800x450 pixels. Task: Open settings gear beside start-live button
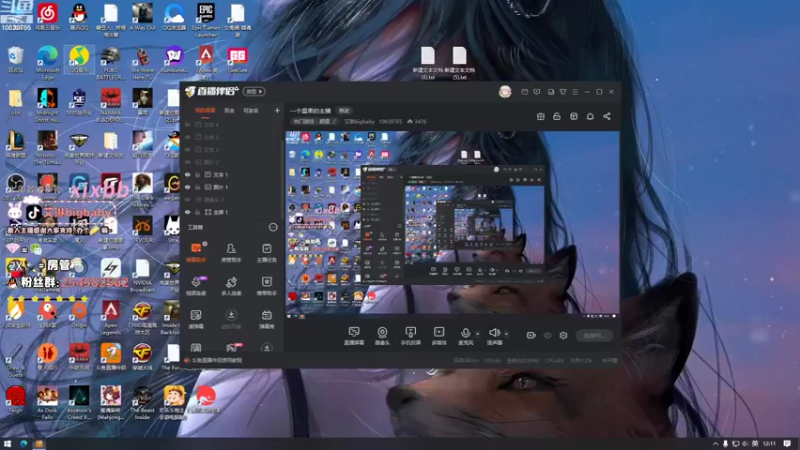[x=563, y=335]
